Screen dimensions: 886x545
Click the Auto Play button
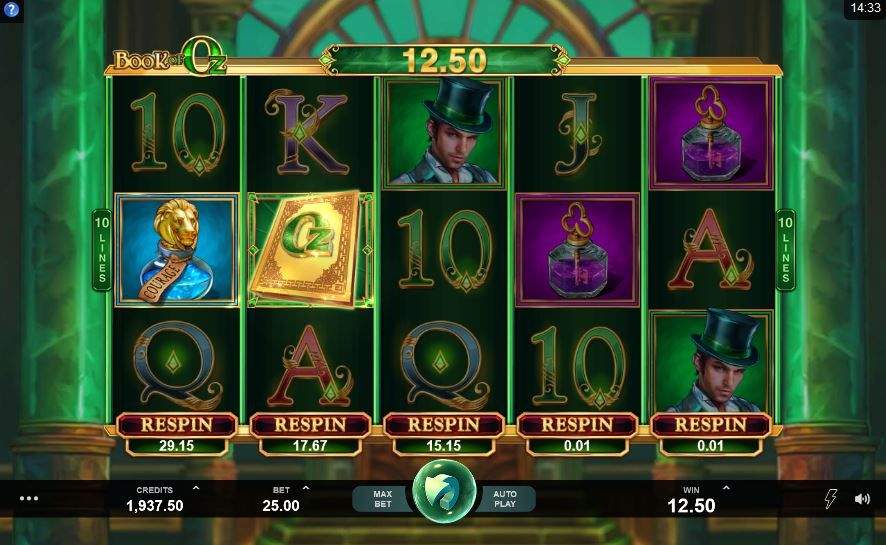[505, 499]
